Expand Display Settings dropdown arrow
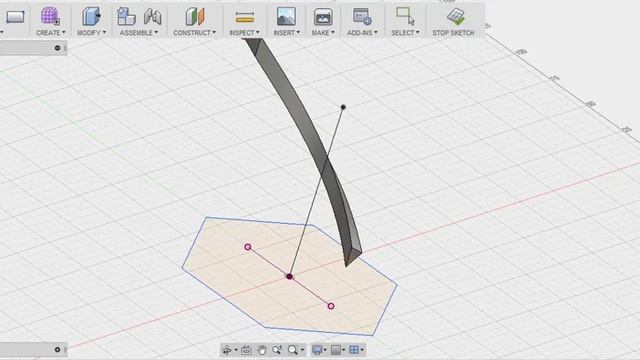The width and height of the screenshot is (640, 360). coord(325,350)
